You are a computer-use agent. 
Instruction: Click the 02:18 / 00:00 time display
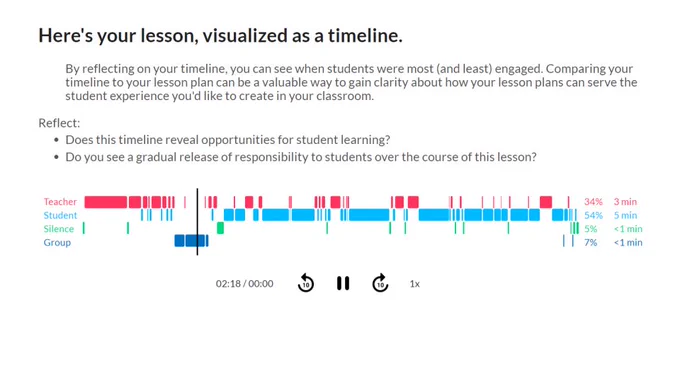pyautogui.click(x=245, y=284)
